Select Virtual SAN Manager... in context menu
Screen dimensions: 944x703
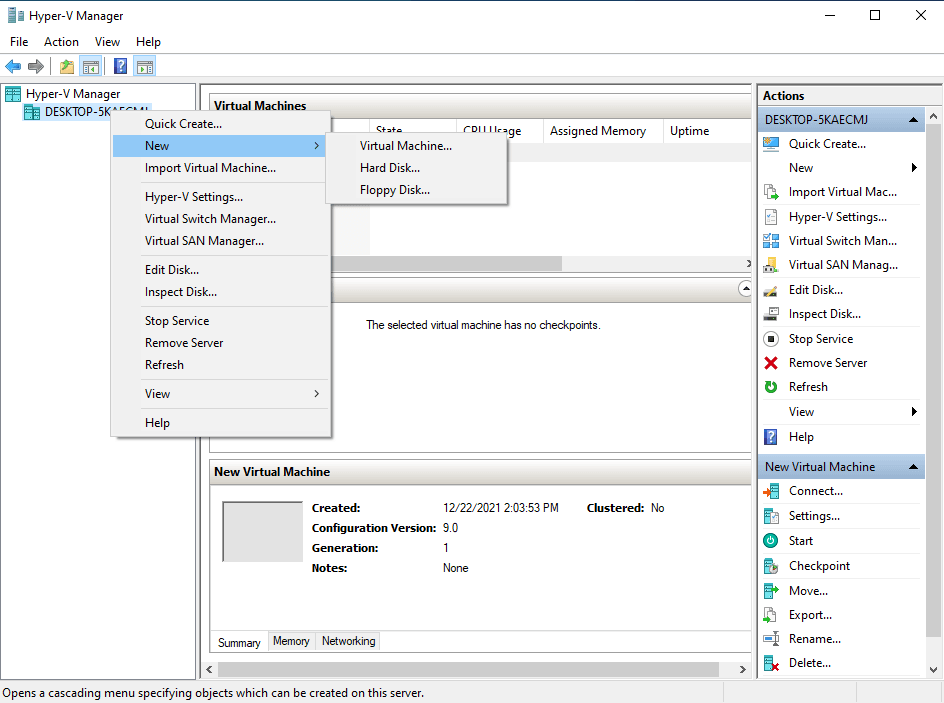pyautogui.click(x=221, y=241)
